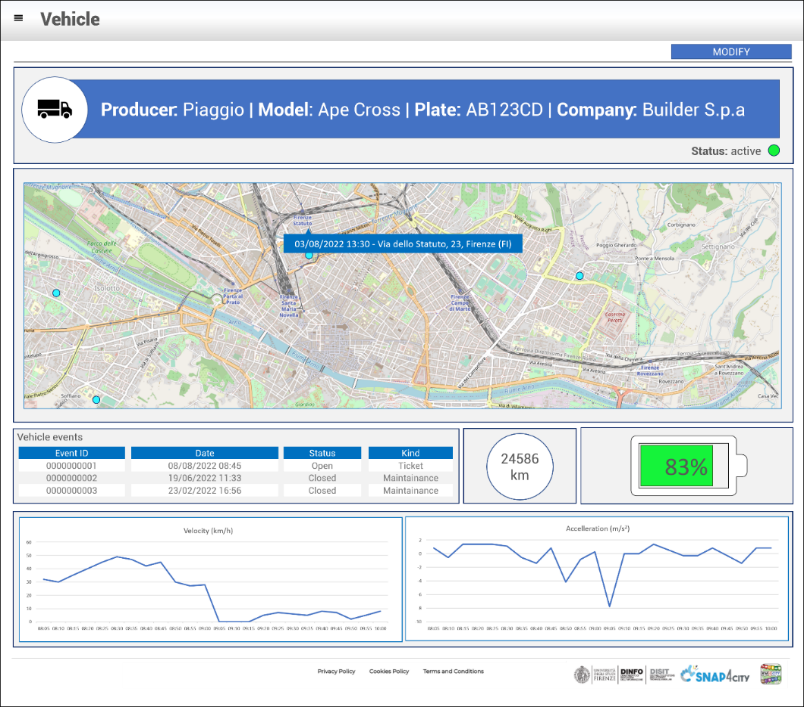Select event row 0000000001

tap(71, 466)
